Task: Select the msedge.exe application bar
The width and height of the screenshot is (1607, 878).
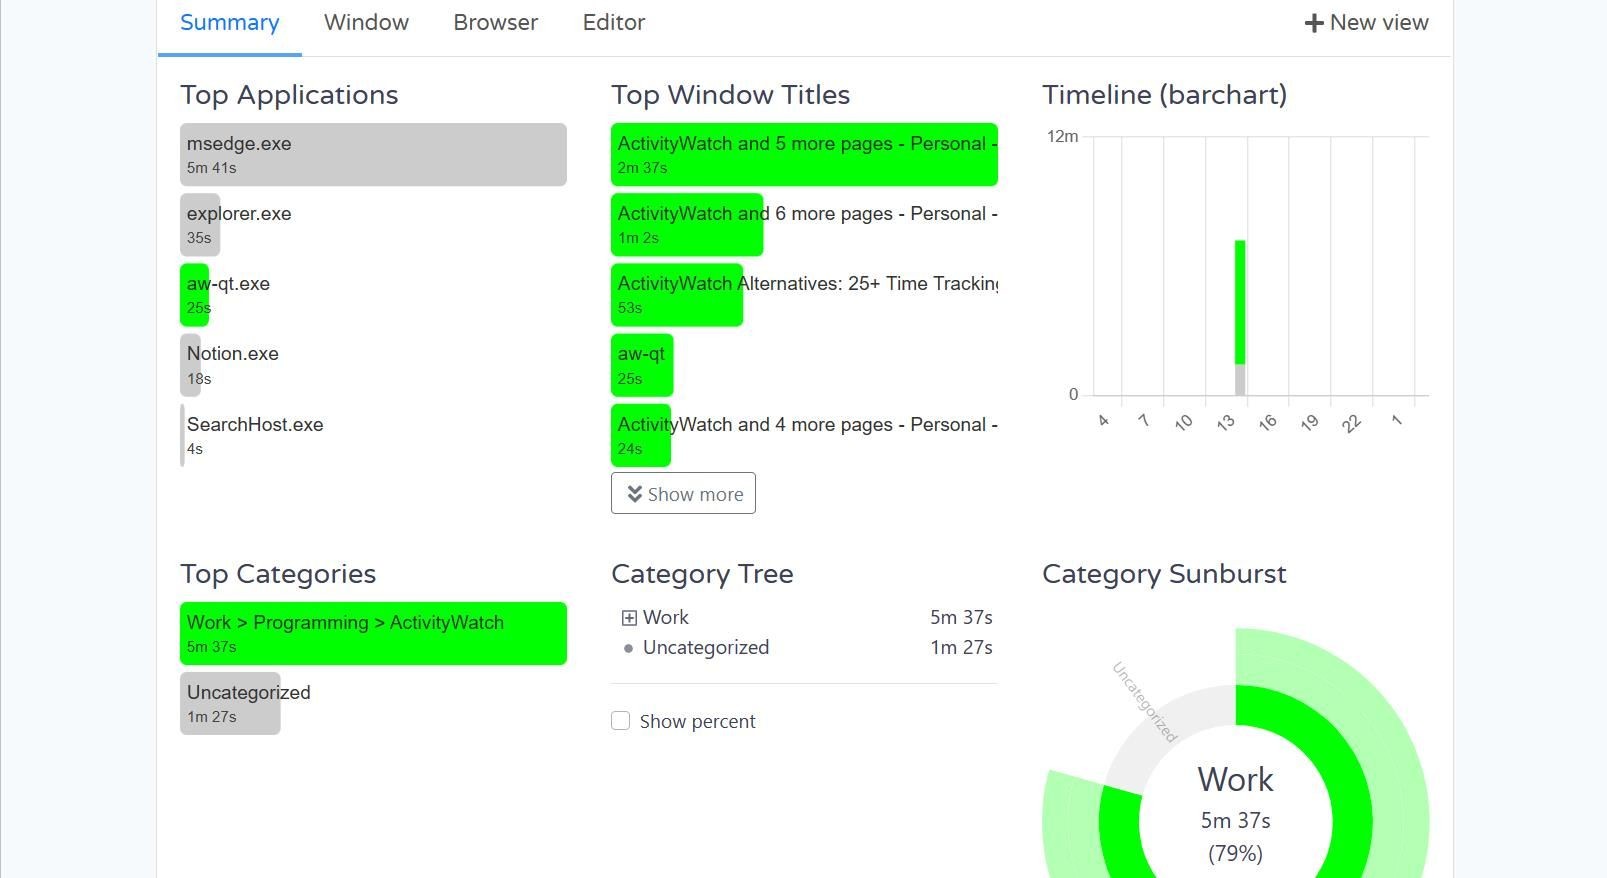Action: point(373,154)
